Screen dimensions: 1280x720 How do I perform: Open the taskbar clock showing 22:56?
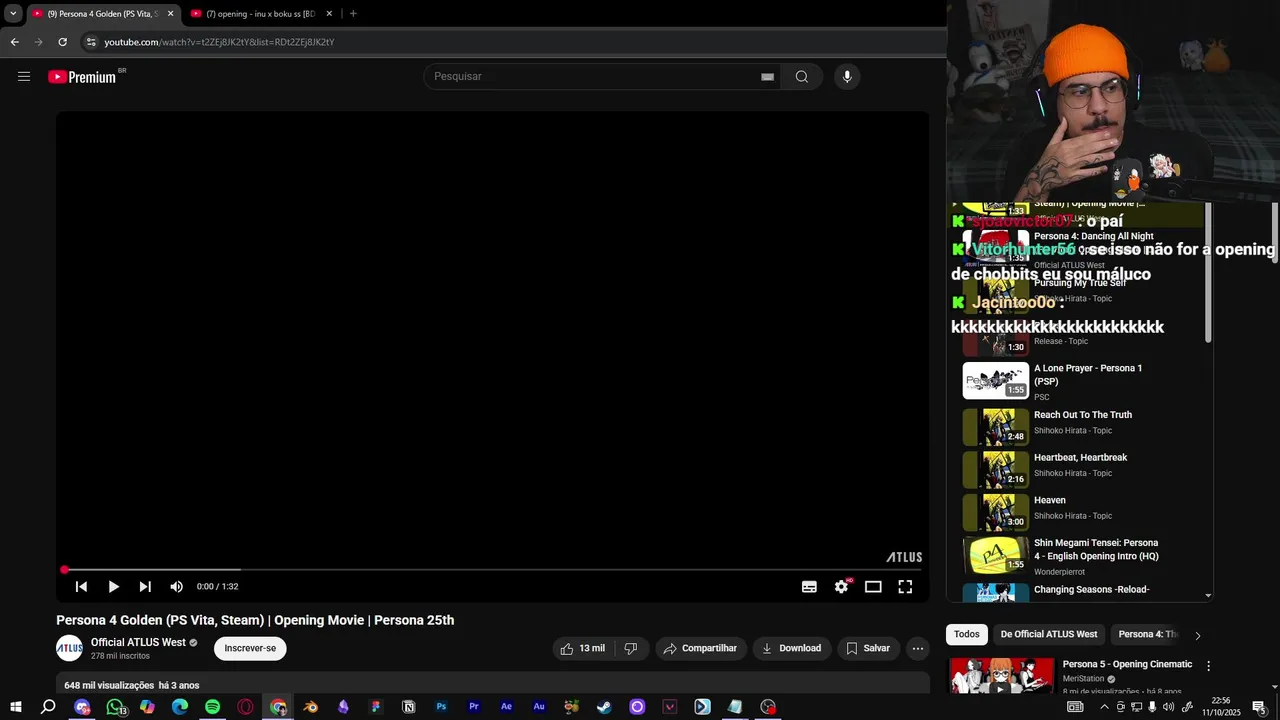[x=1220, y=707]
